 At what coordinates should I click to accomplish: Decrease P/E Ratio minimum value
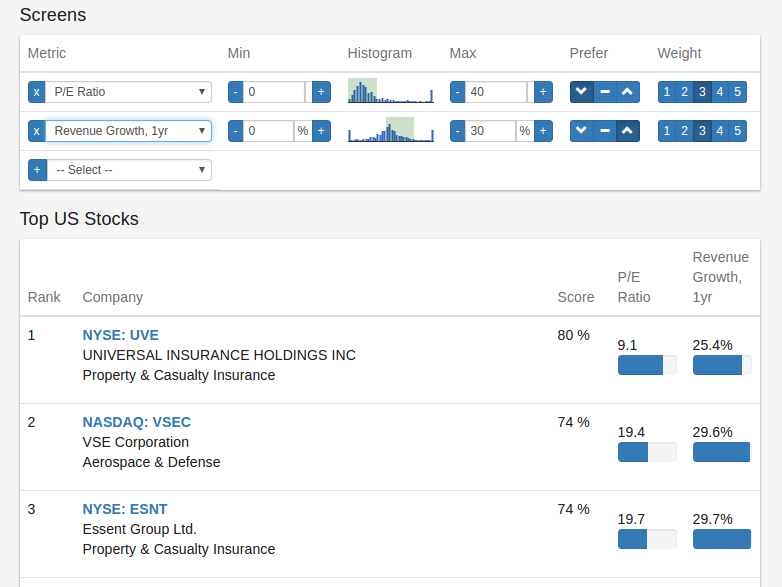tap(235, 92)
